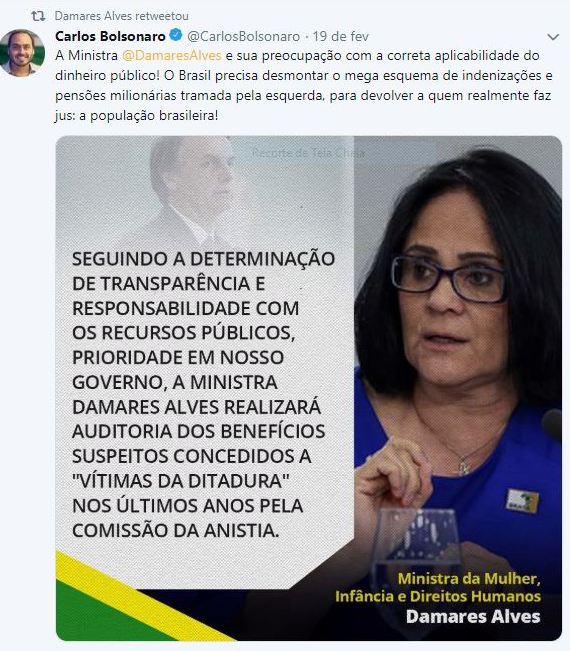
Task: Click the lapel pin on the blue blouse
Action: pyautogui.click(x=523, y=501)
